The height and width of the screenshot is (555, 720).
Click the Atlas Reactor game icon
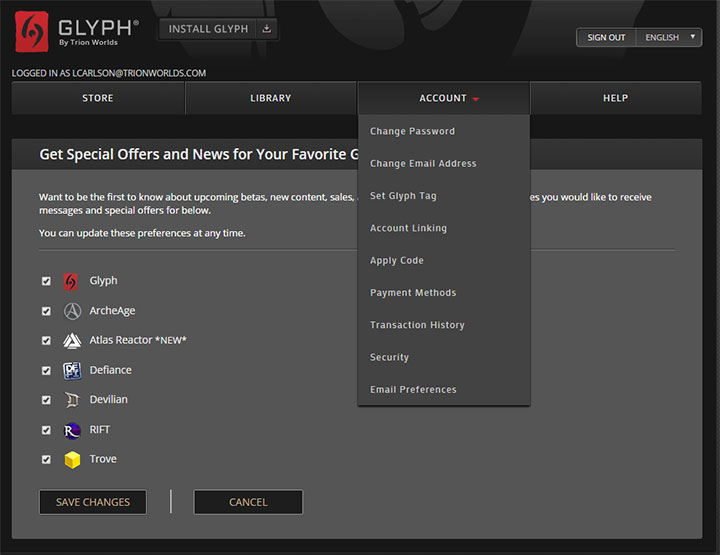tap(72, 341)
